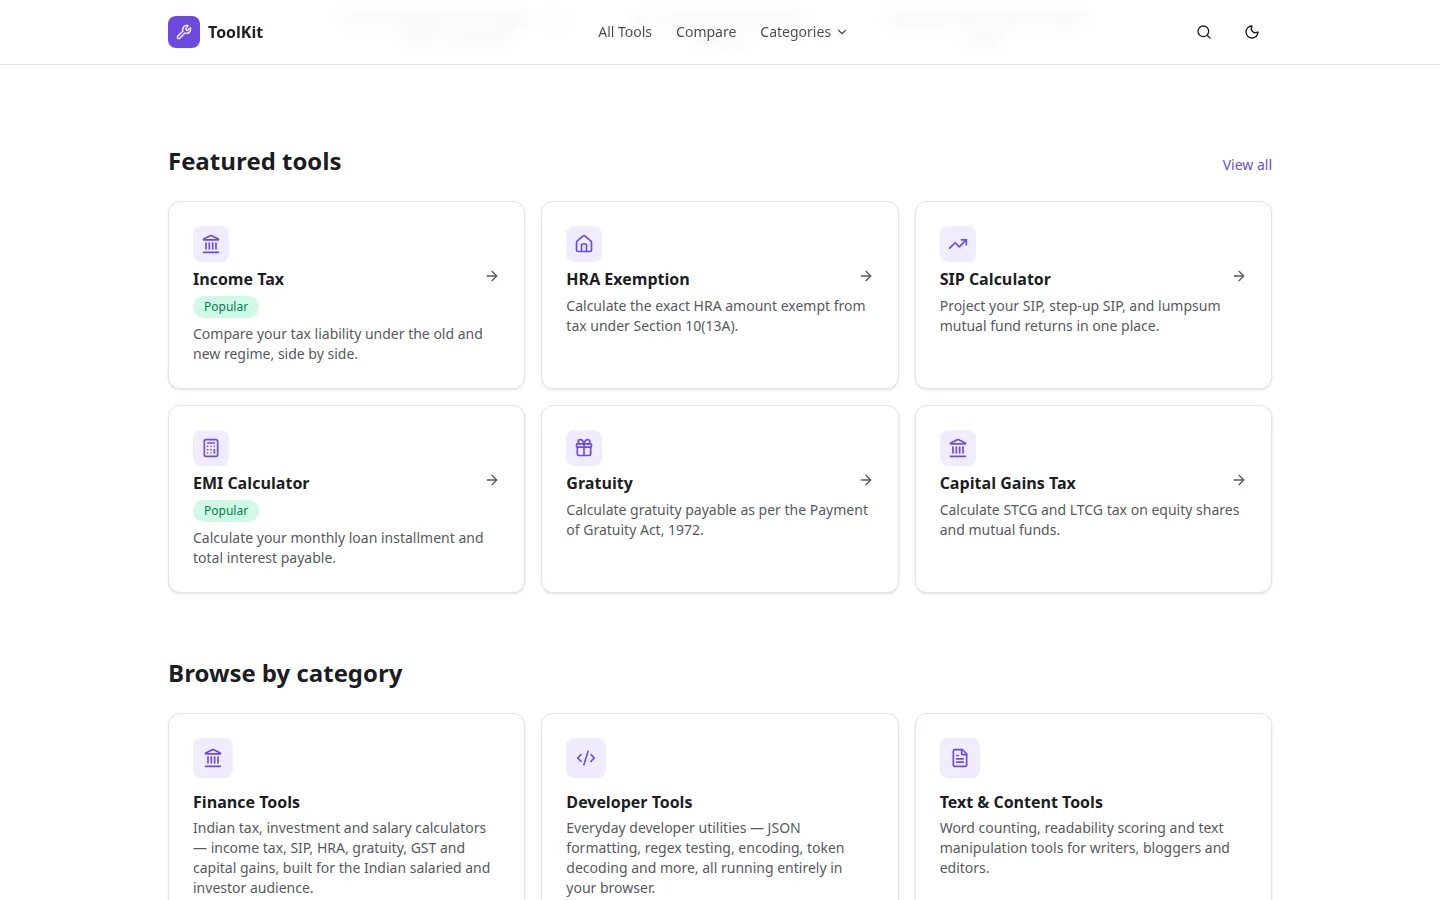Click the Developer Tools code icon
Screen dimensions: 1440x900
(x=586, y=758)
